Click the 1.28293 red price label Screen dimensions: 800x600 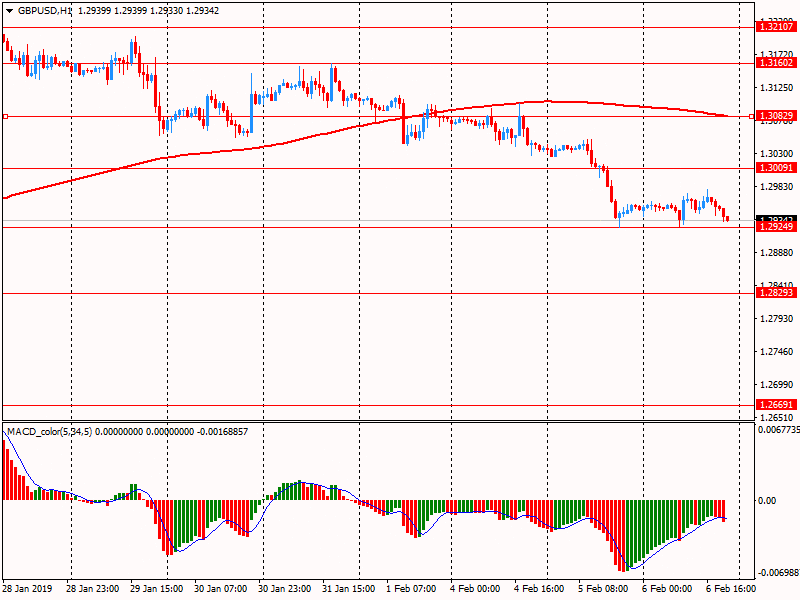click(x=776, y=293)
